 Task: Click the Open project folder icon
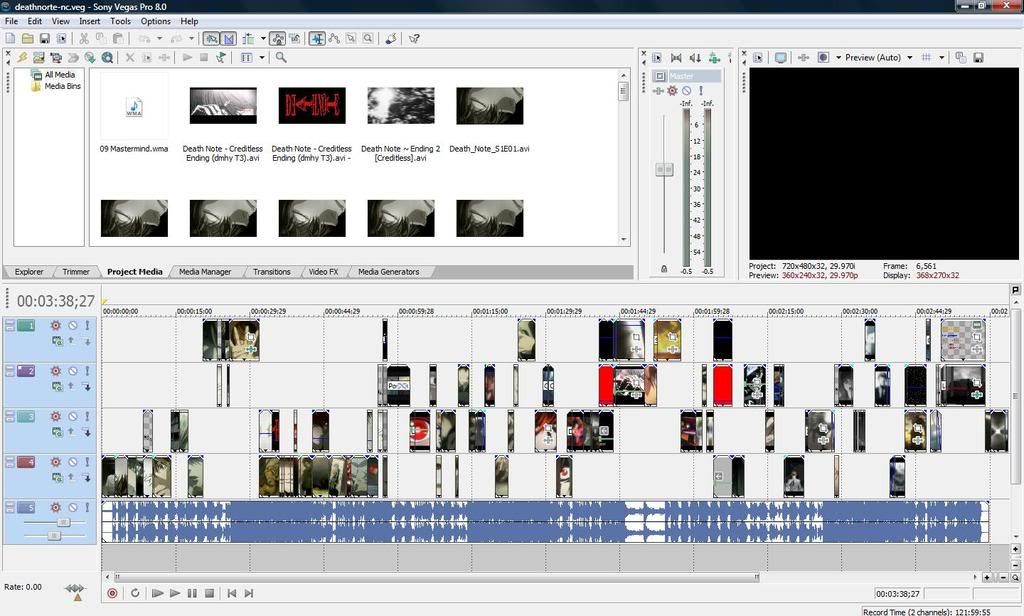point(27,39)
